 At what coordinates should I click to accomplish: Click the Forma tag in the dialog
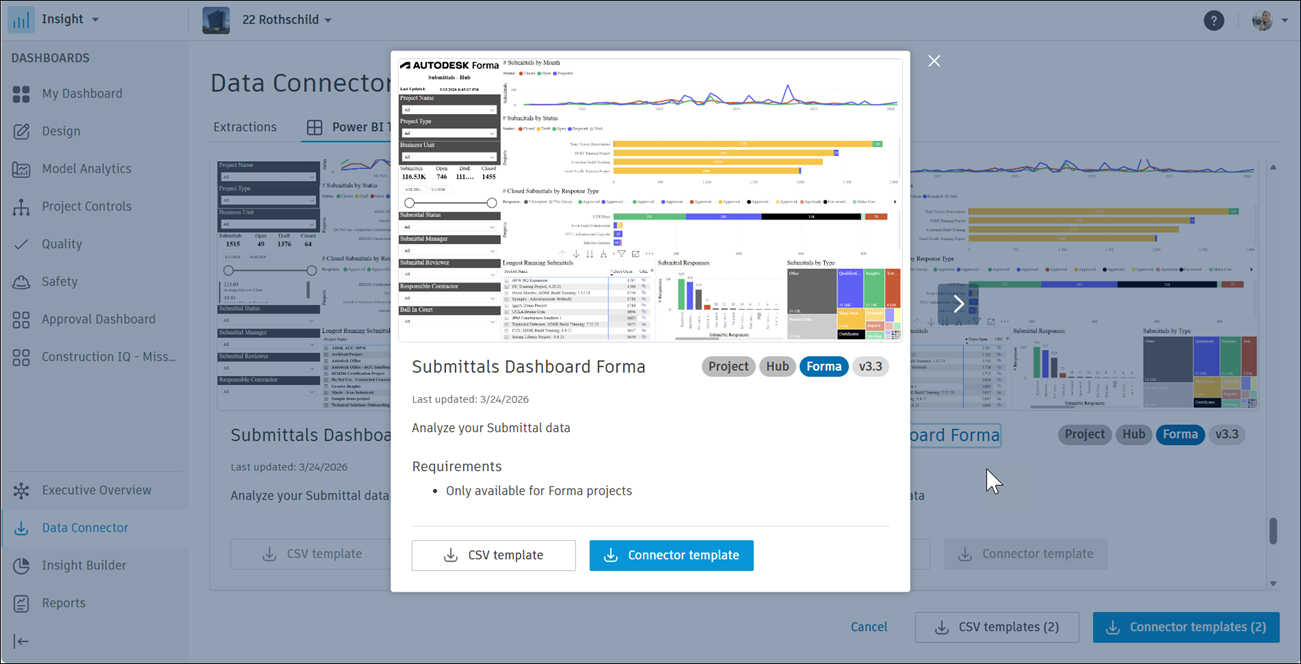tap(824, 367)
